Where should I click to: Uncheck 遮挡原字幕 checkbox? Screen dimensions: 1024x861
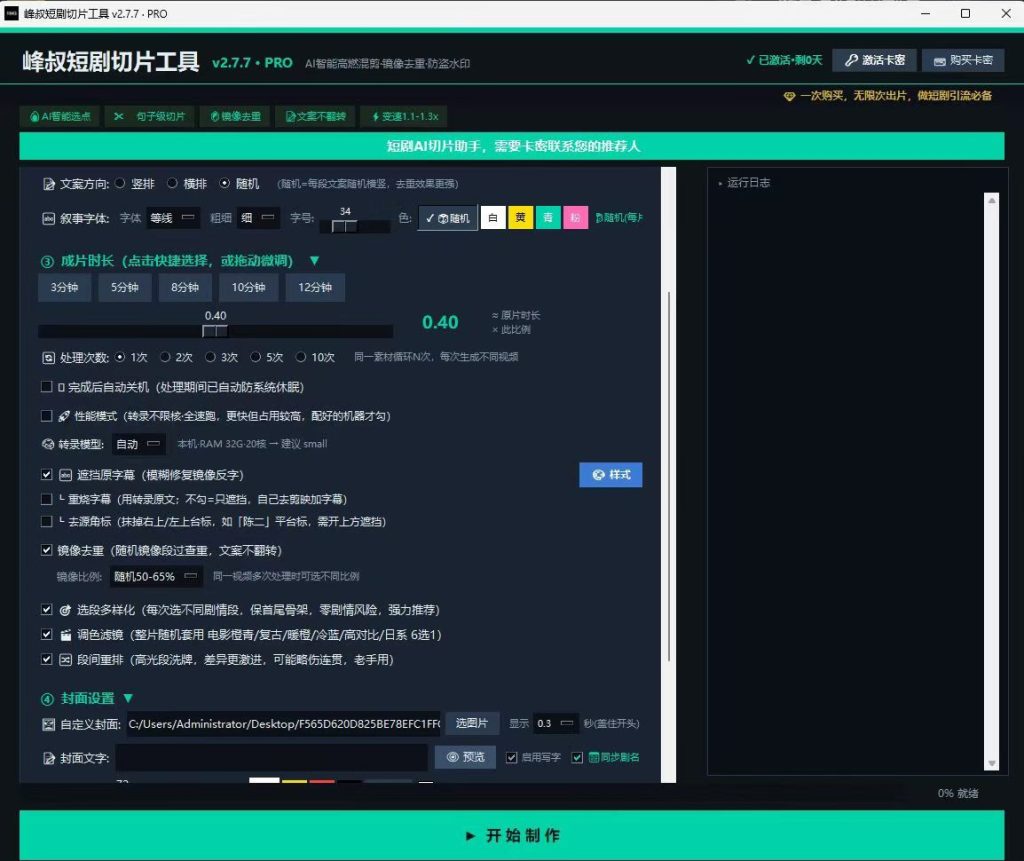pos(46,475)
